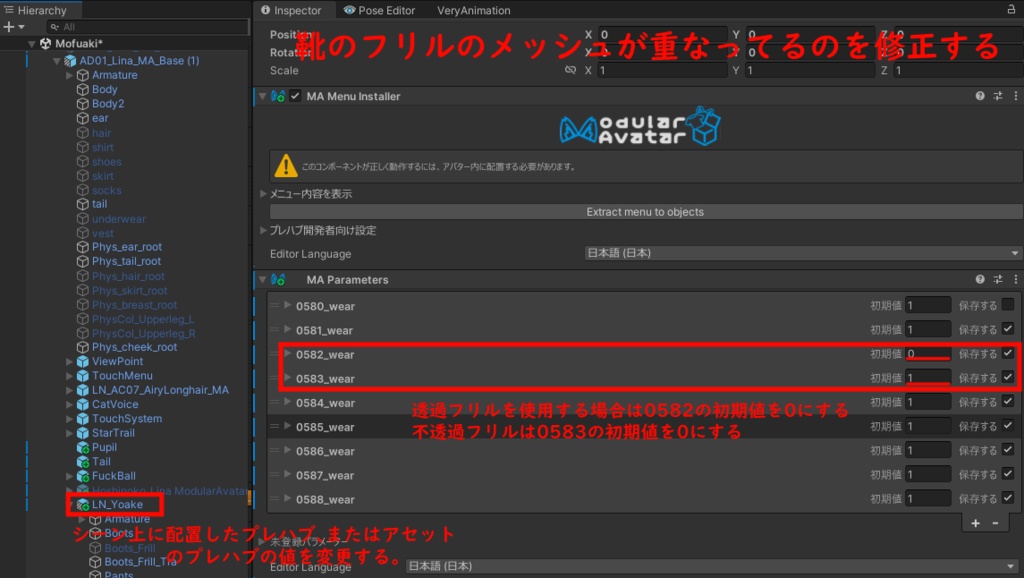Click the hierarchy add (+) dropdown button

tap(14, 27)
